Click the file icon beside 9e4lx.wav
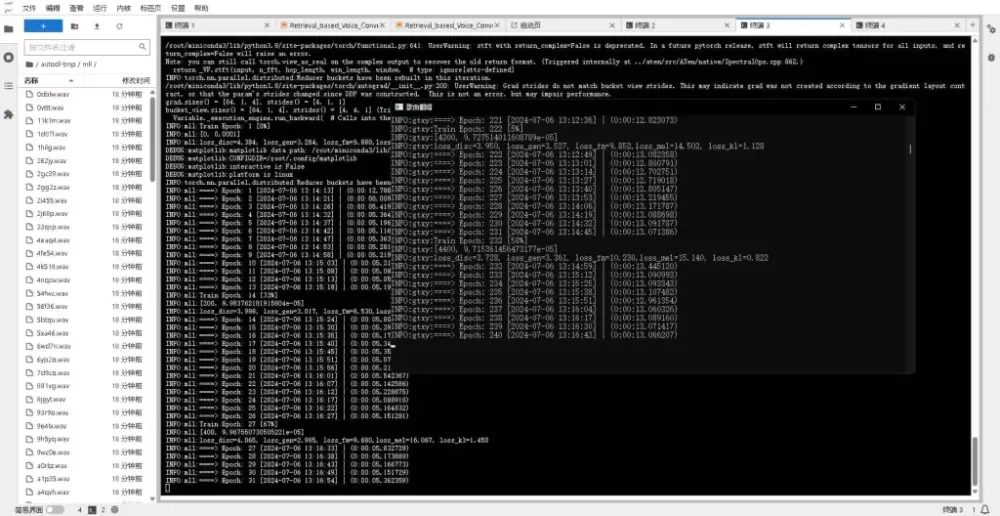This screenshot has height=516, width=1000. point(29,425)
